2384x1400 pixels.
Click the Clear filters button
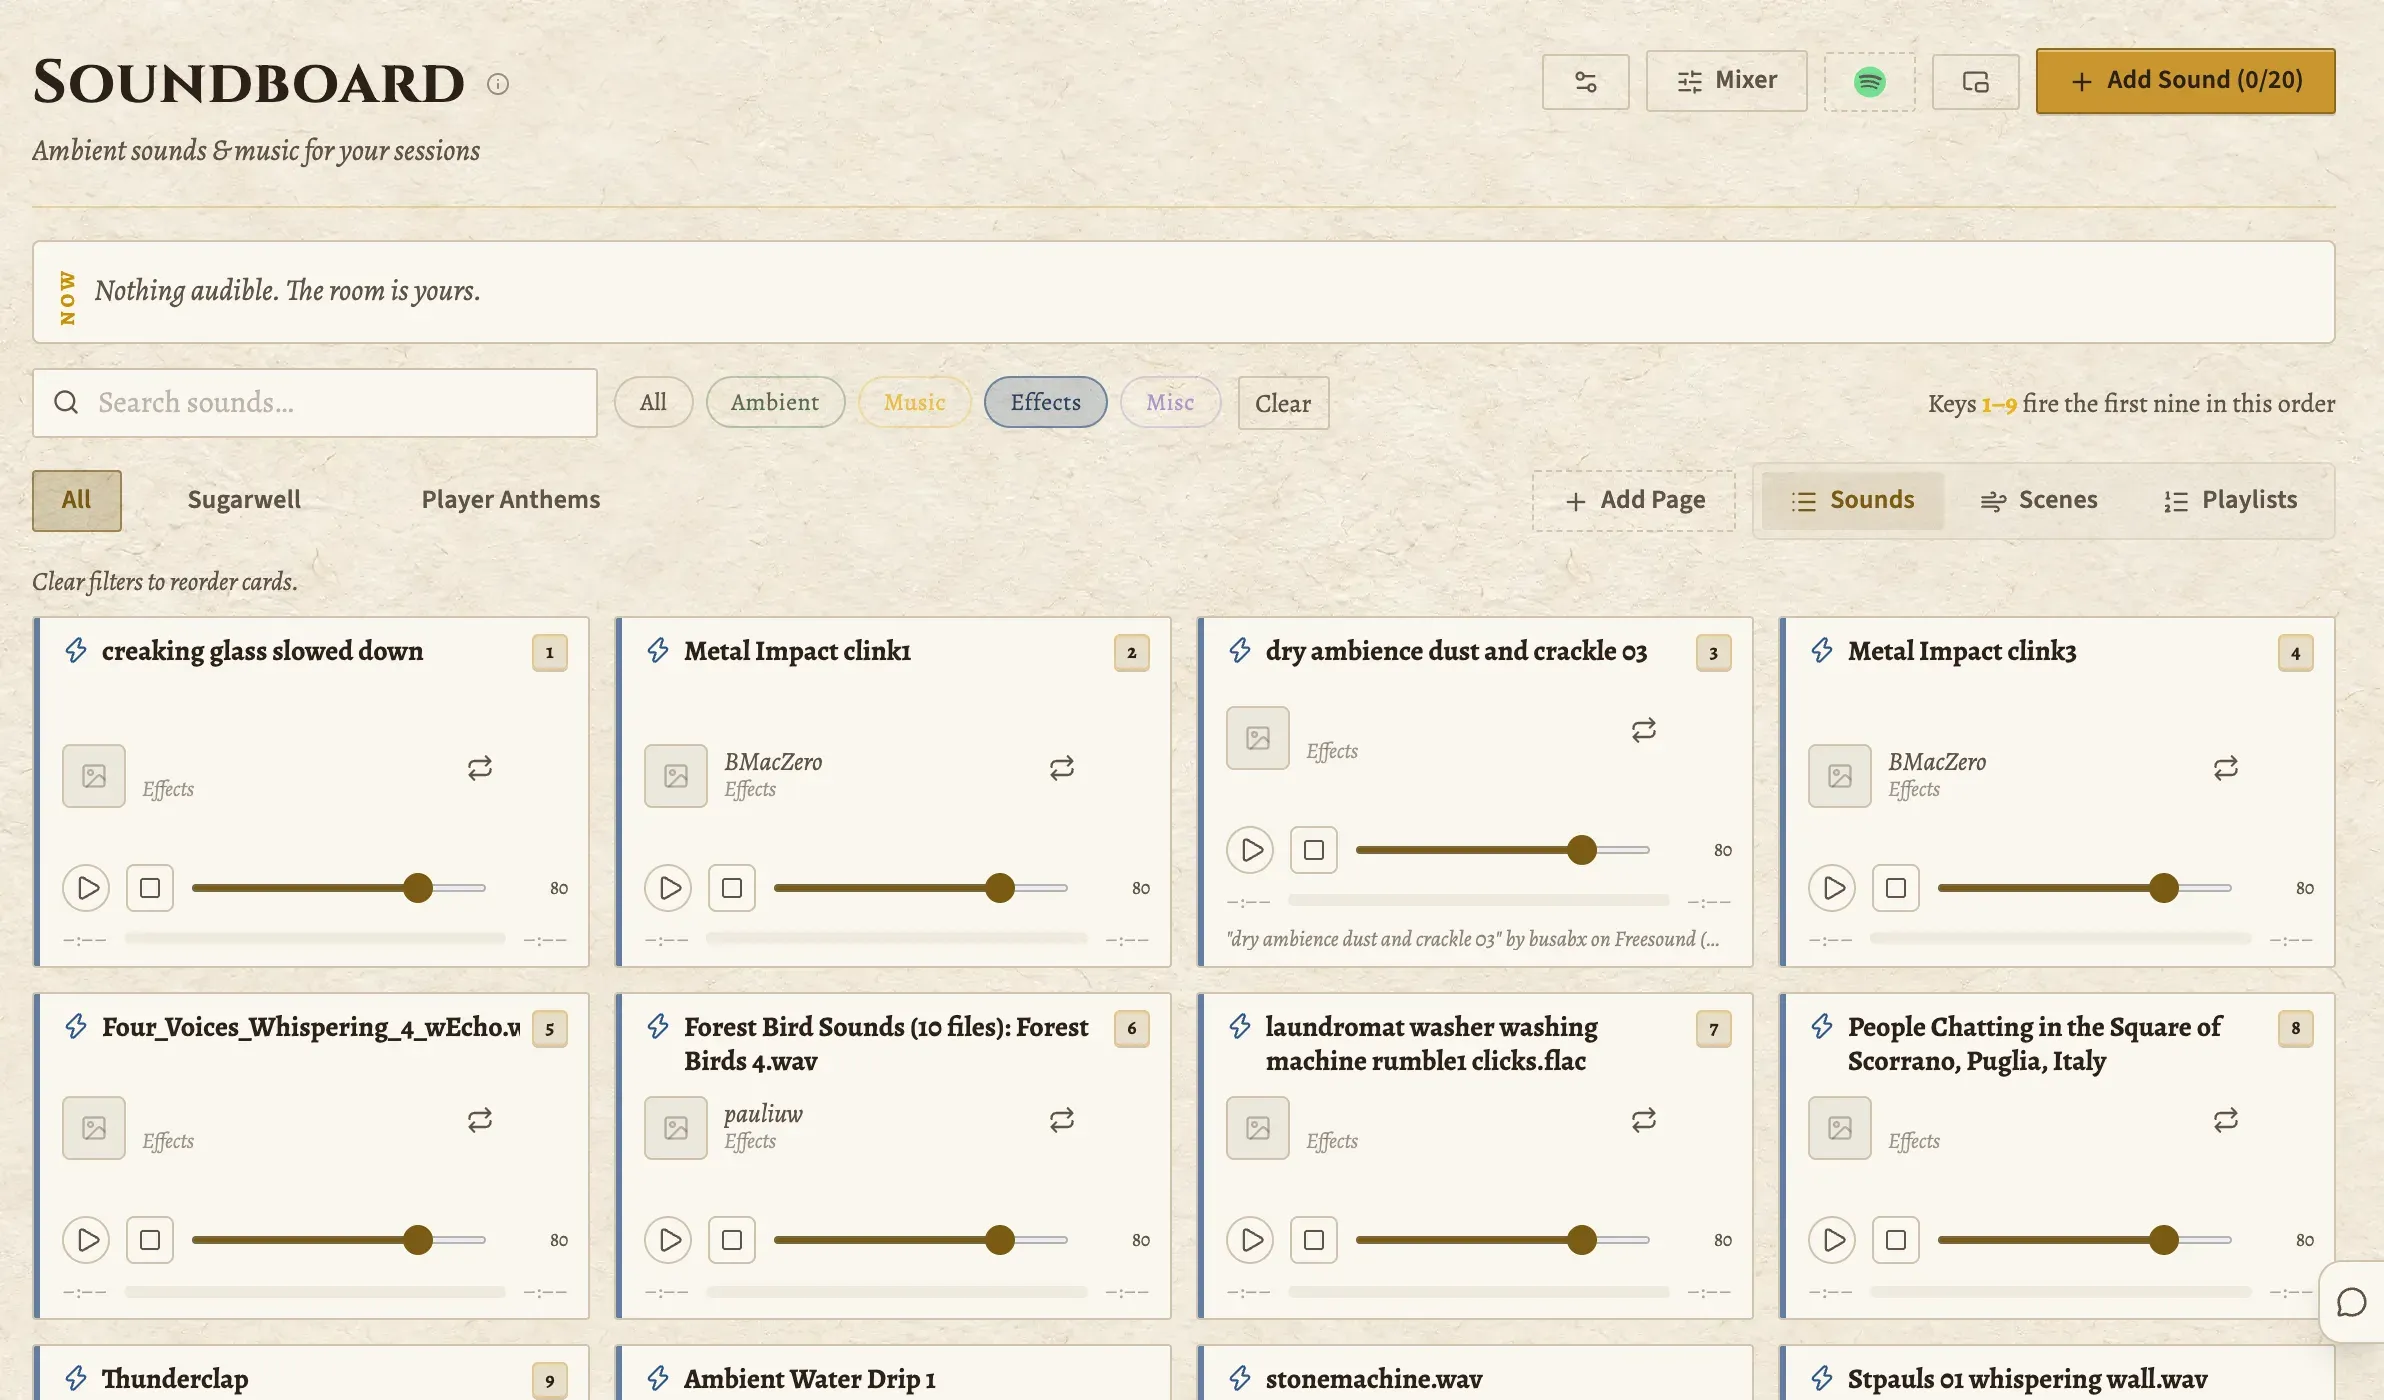click(x=1283, y=403)
